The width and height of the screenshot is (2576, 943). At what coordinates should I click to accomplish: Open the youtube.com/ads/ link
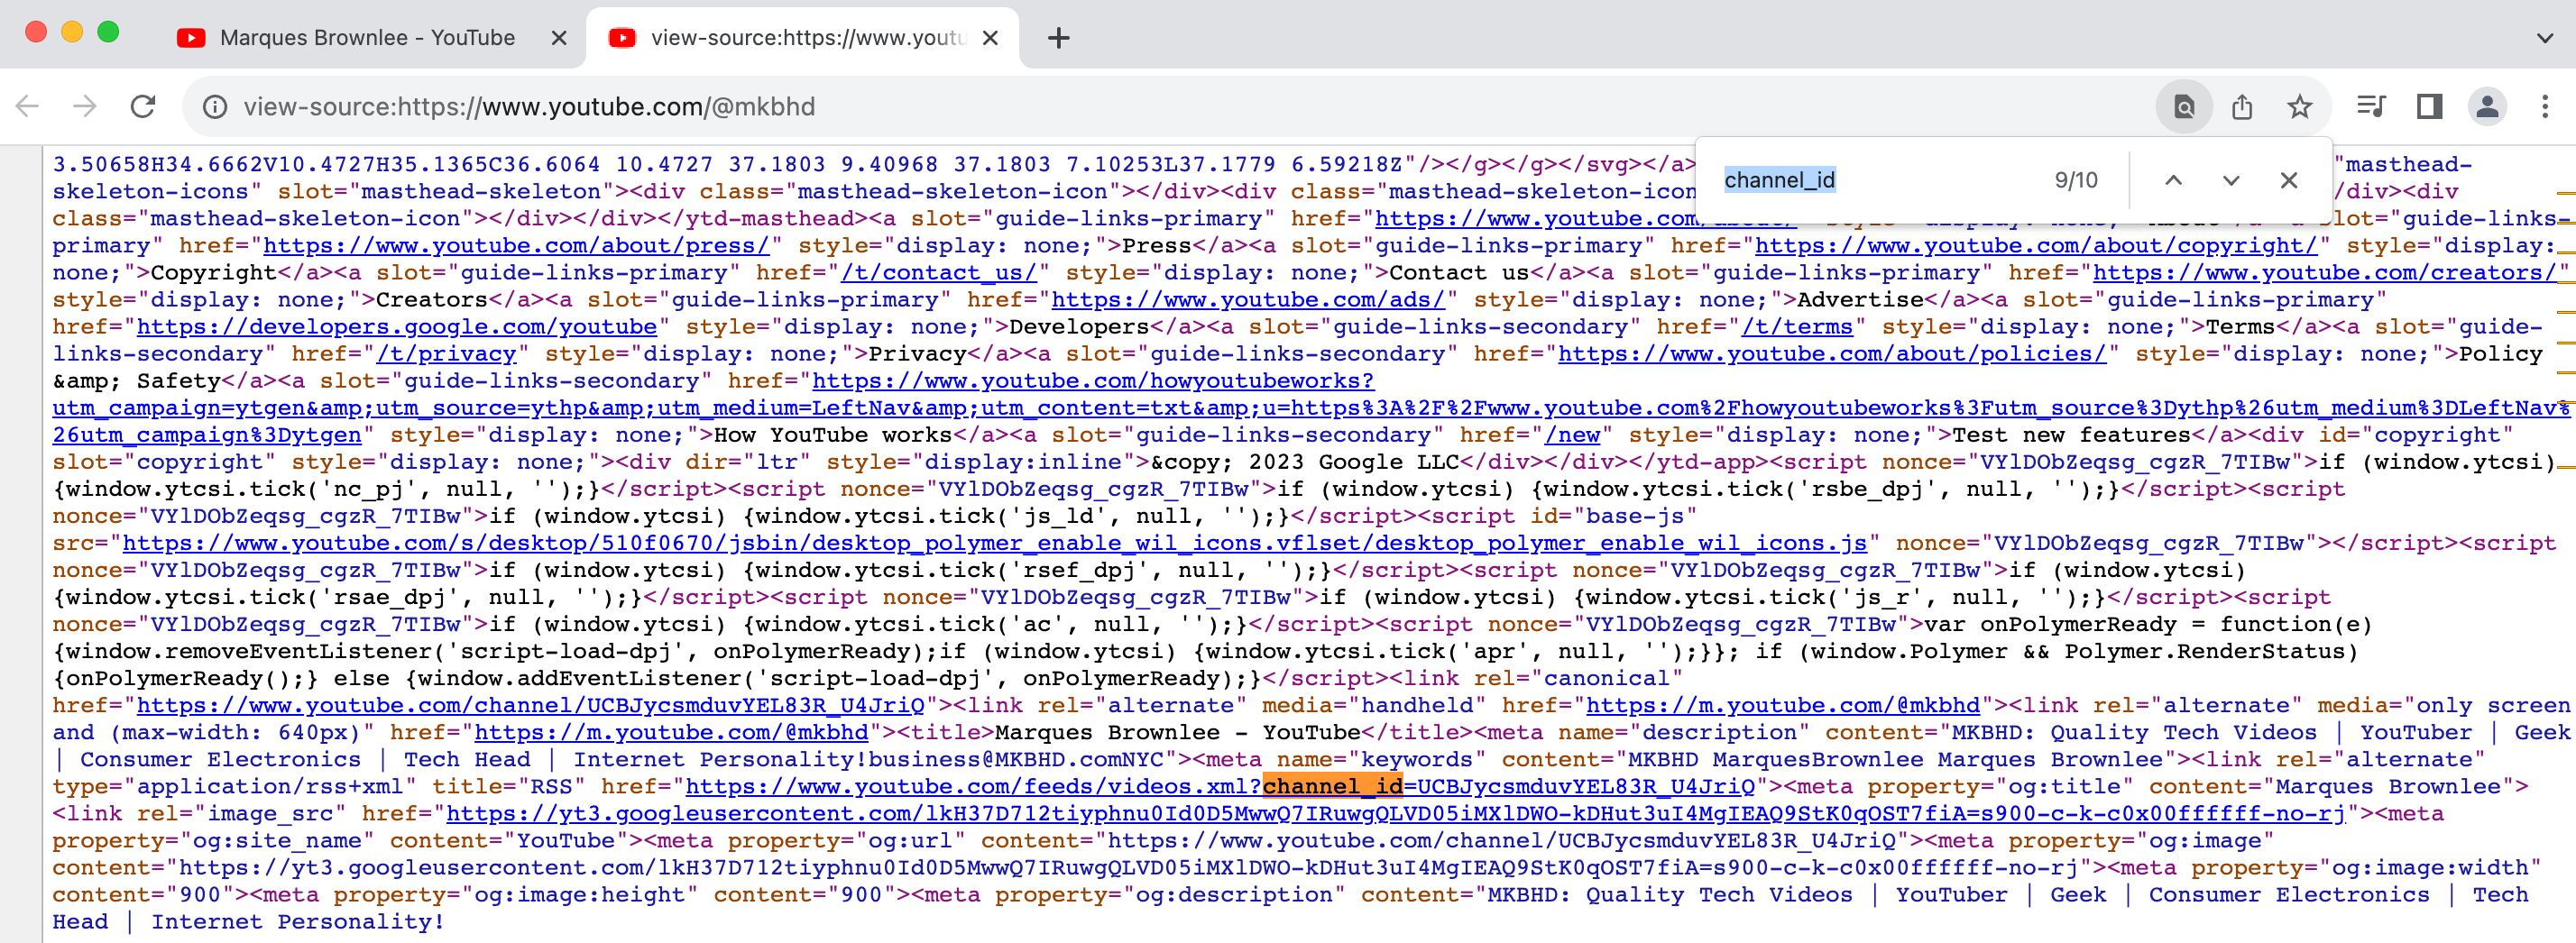point(1247,300)
